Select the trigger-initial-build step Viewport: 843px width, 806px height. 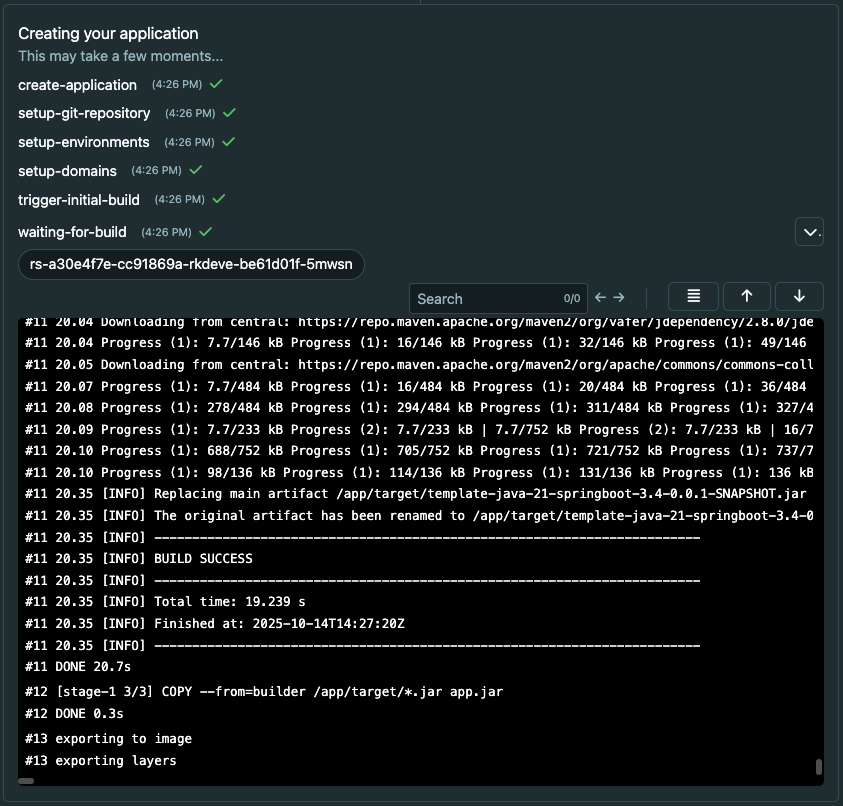click(79, 200)
